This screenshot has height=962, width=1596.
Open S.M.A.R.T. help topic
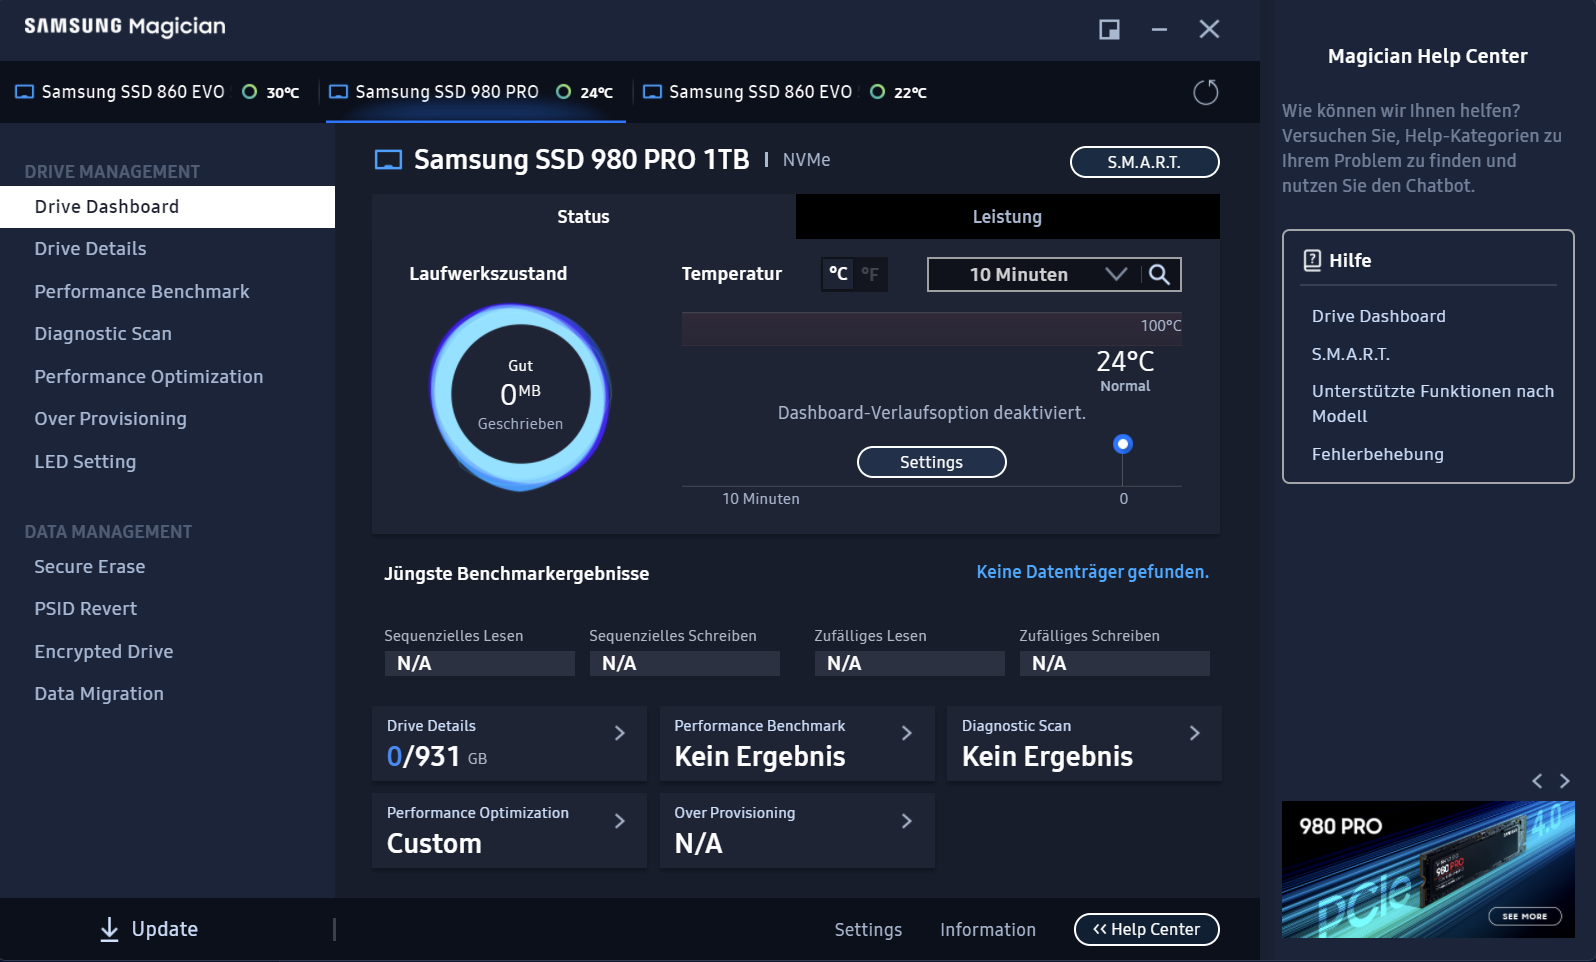1350,354
